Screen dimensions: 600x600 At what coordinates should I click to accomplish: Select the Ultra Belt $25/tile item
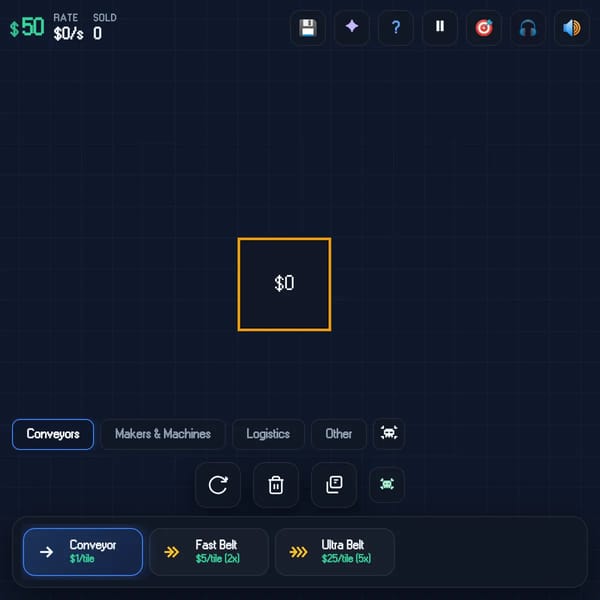pos(335,551)
